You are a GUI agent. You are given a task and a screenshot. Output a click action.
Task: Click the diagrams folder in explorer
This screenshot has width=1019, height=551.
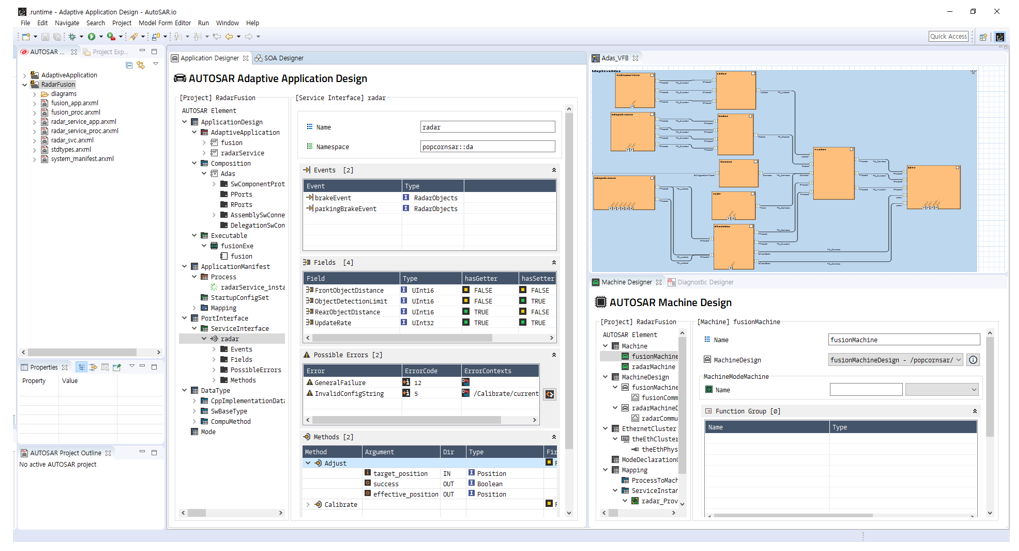pyautogui.click(x=64, y=94)
